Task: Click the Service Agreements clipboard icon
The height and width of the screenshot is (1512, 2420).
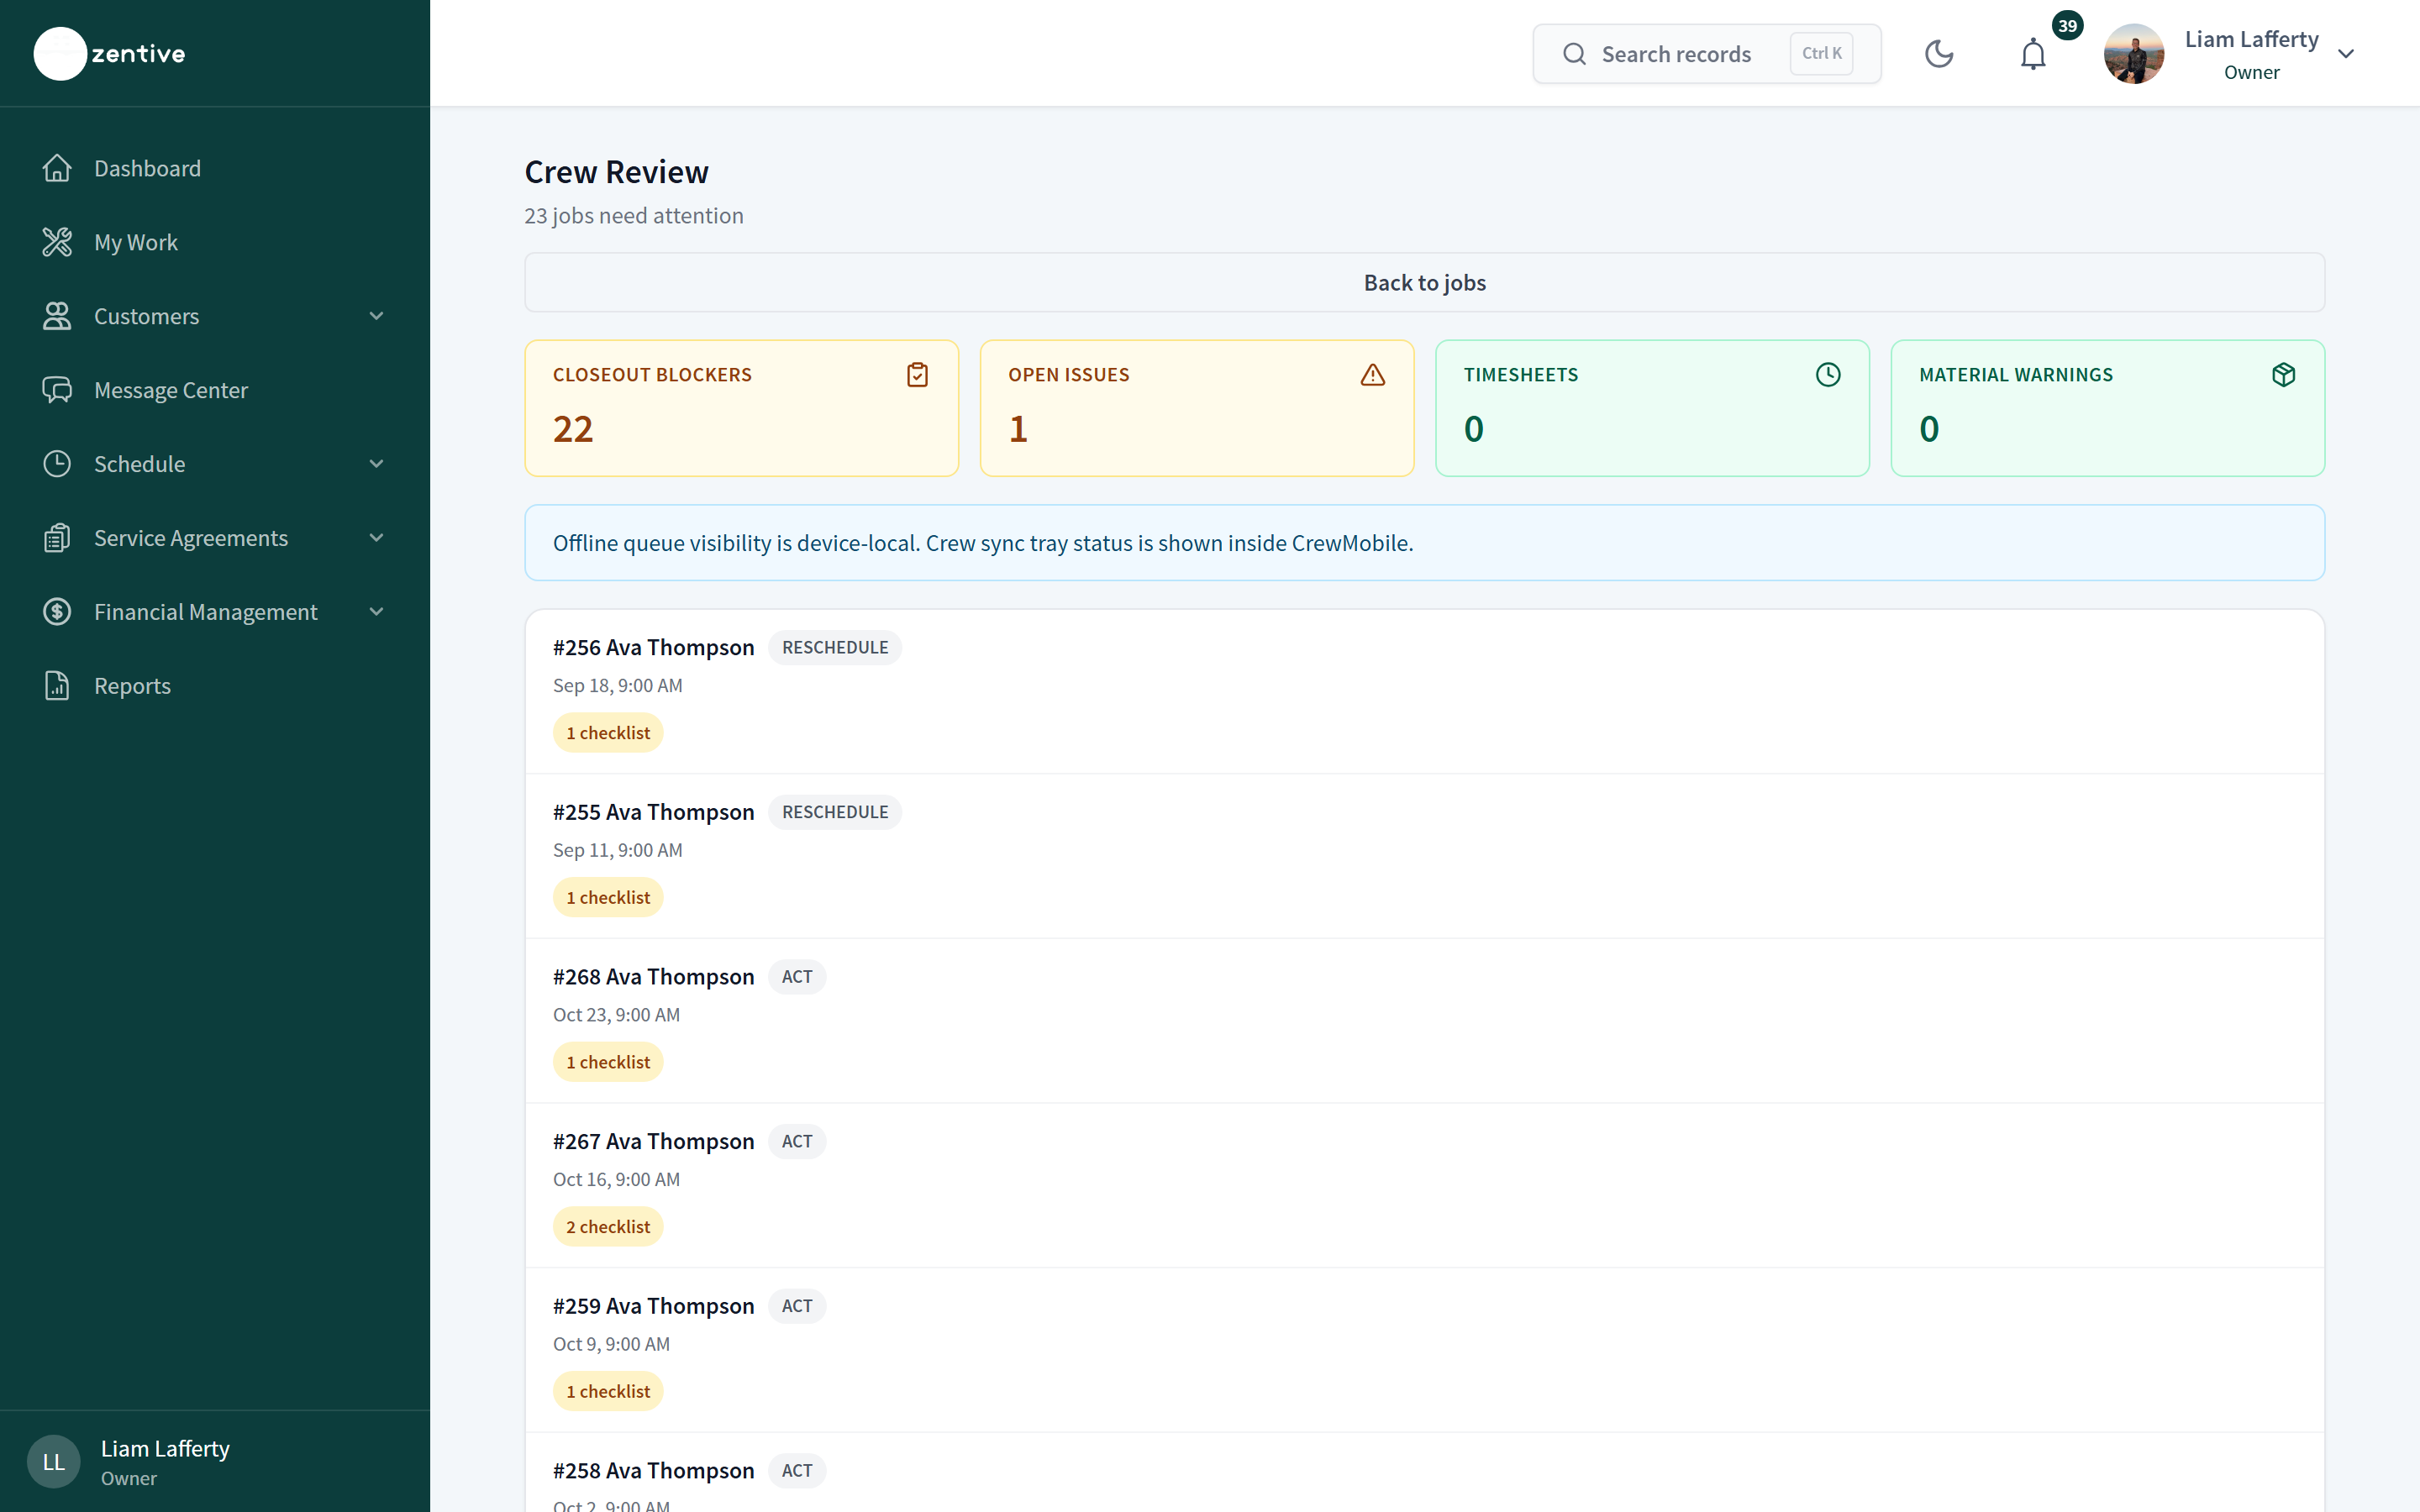Action: [x=57, y=538]
